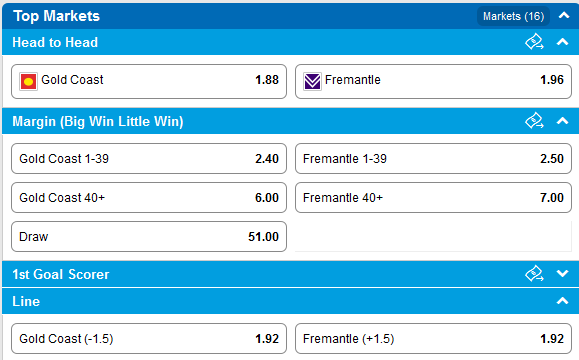Collapse the Line section
Viewport: 579px width, 360px height.
(562, 301)
